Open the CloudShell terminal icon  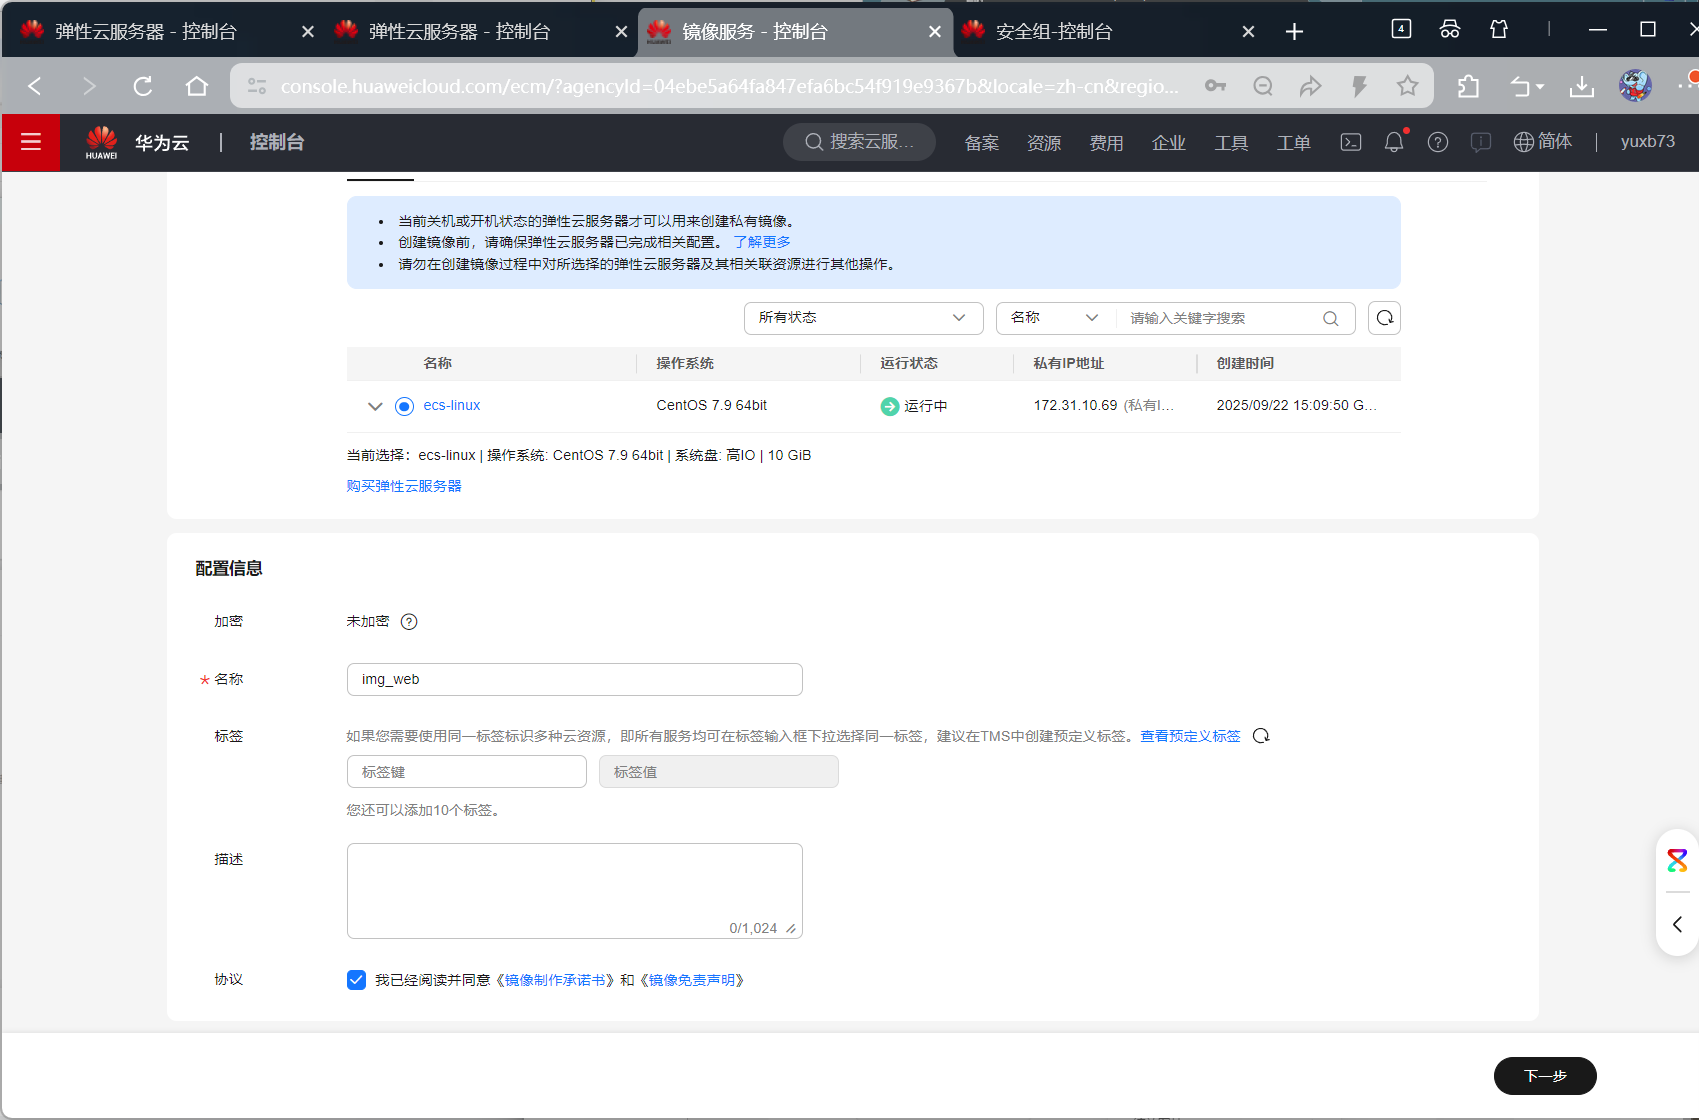pyautogui.click(x=1351, y=142)
